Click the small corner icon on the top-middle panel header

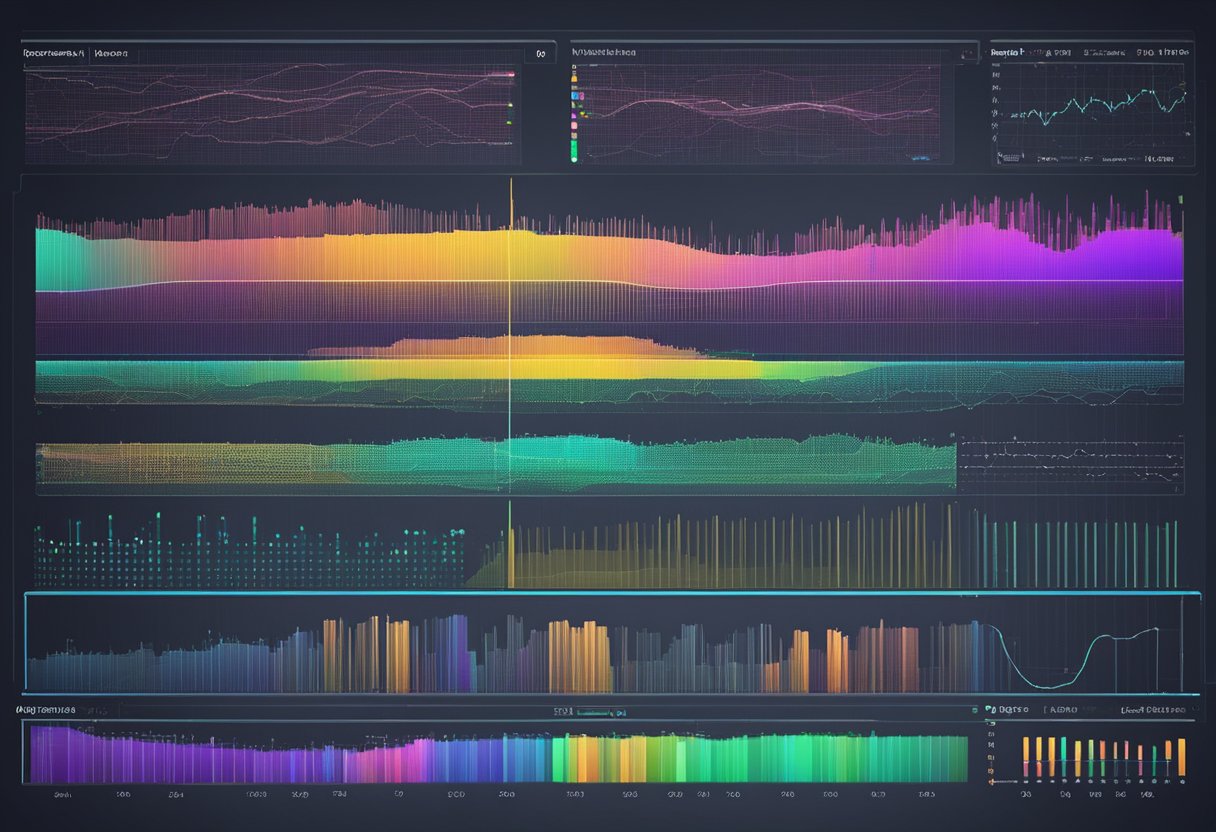click(x=968, y=53)
